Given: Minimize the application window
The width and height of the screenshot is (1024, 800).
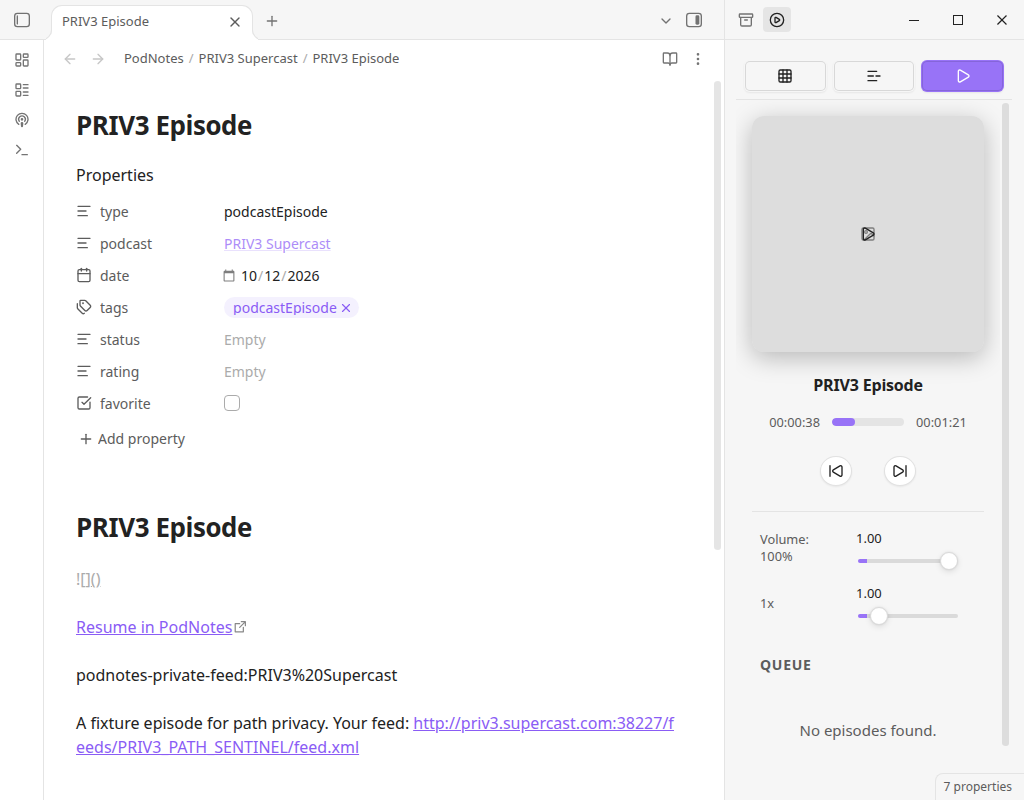Looking at the screenshot, I should pos(914,20).
